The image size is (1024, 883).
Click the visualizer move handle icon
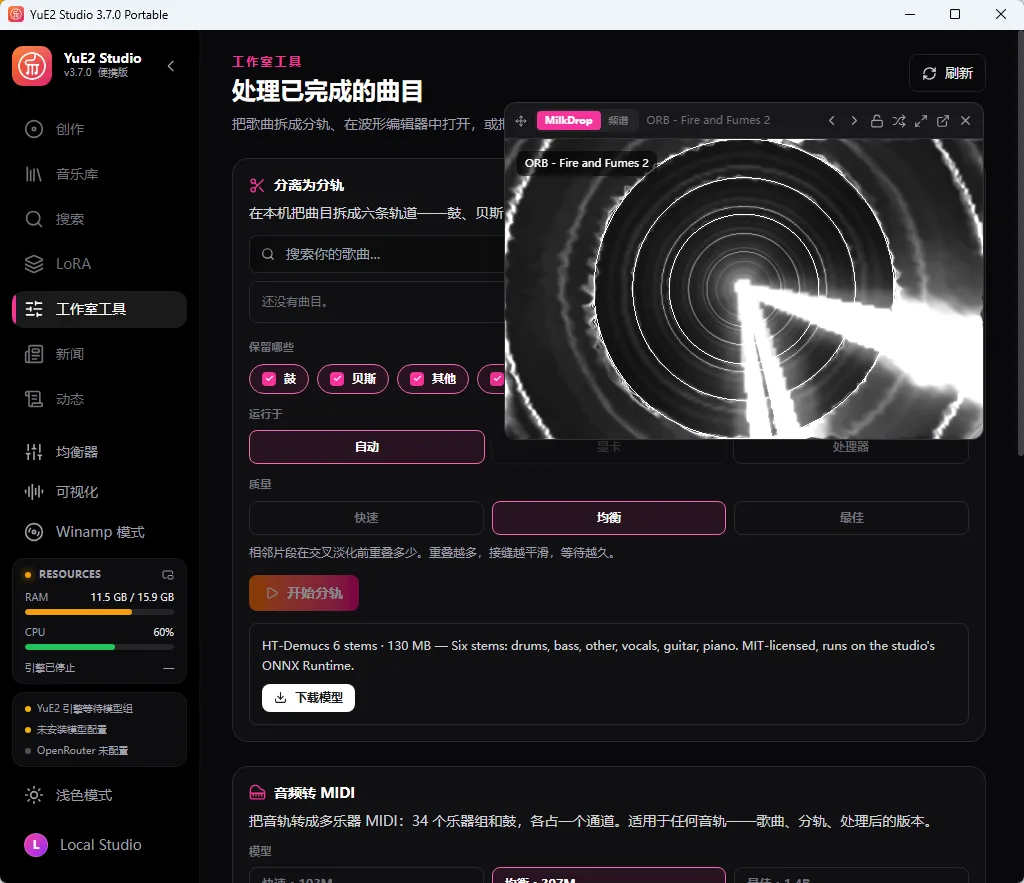[x=521, y=121]
